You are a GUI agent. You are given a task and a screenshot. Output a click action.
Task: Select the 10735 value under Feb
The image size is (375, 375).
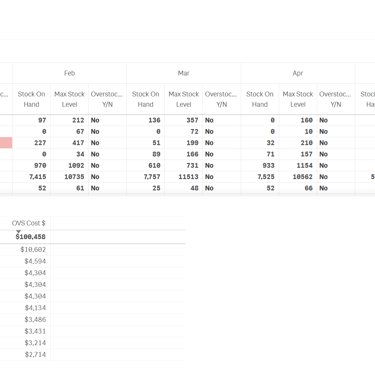click(74, 177)
